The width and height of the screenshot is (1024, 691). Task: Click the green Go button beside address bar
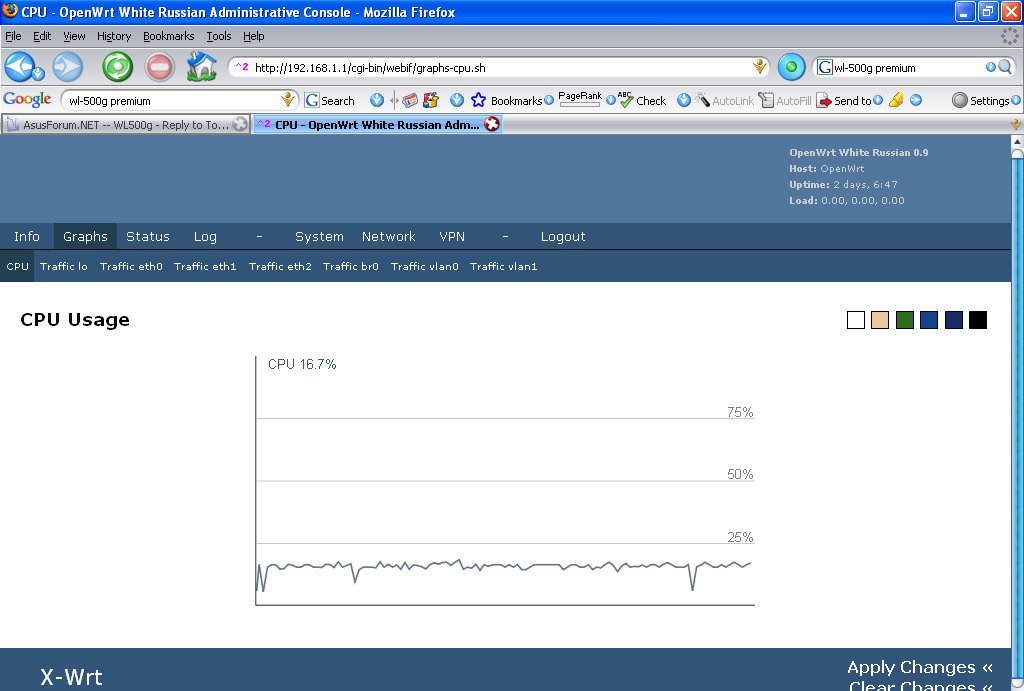(x=791, y=67)
